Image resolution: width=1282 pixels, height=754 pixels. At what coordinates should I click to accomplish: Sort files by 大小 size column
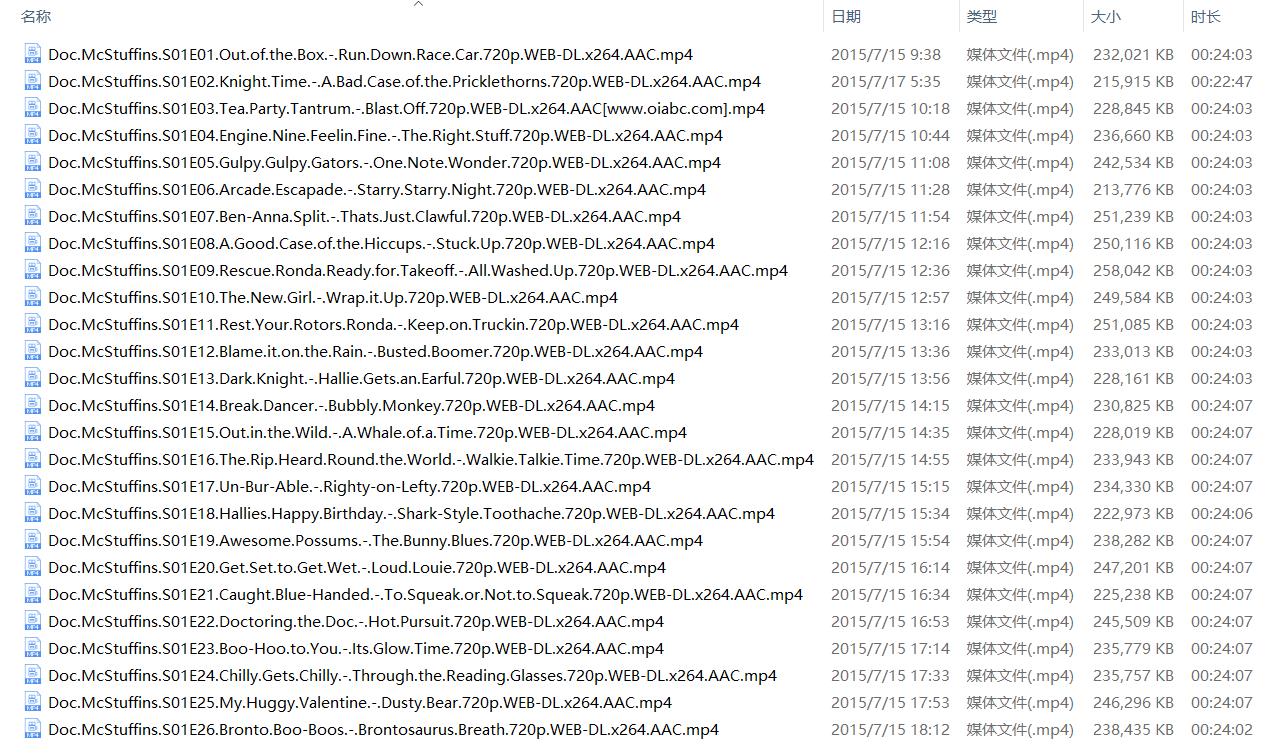tap(1105, 16)
